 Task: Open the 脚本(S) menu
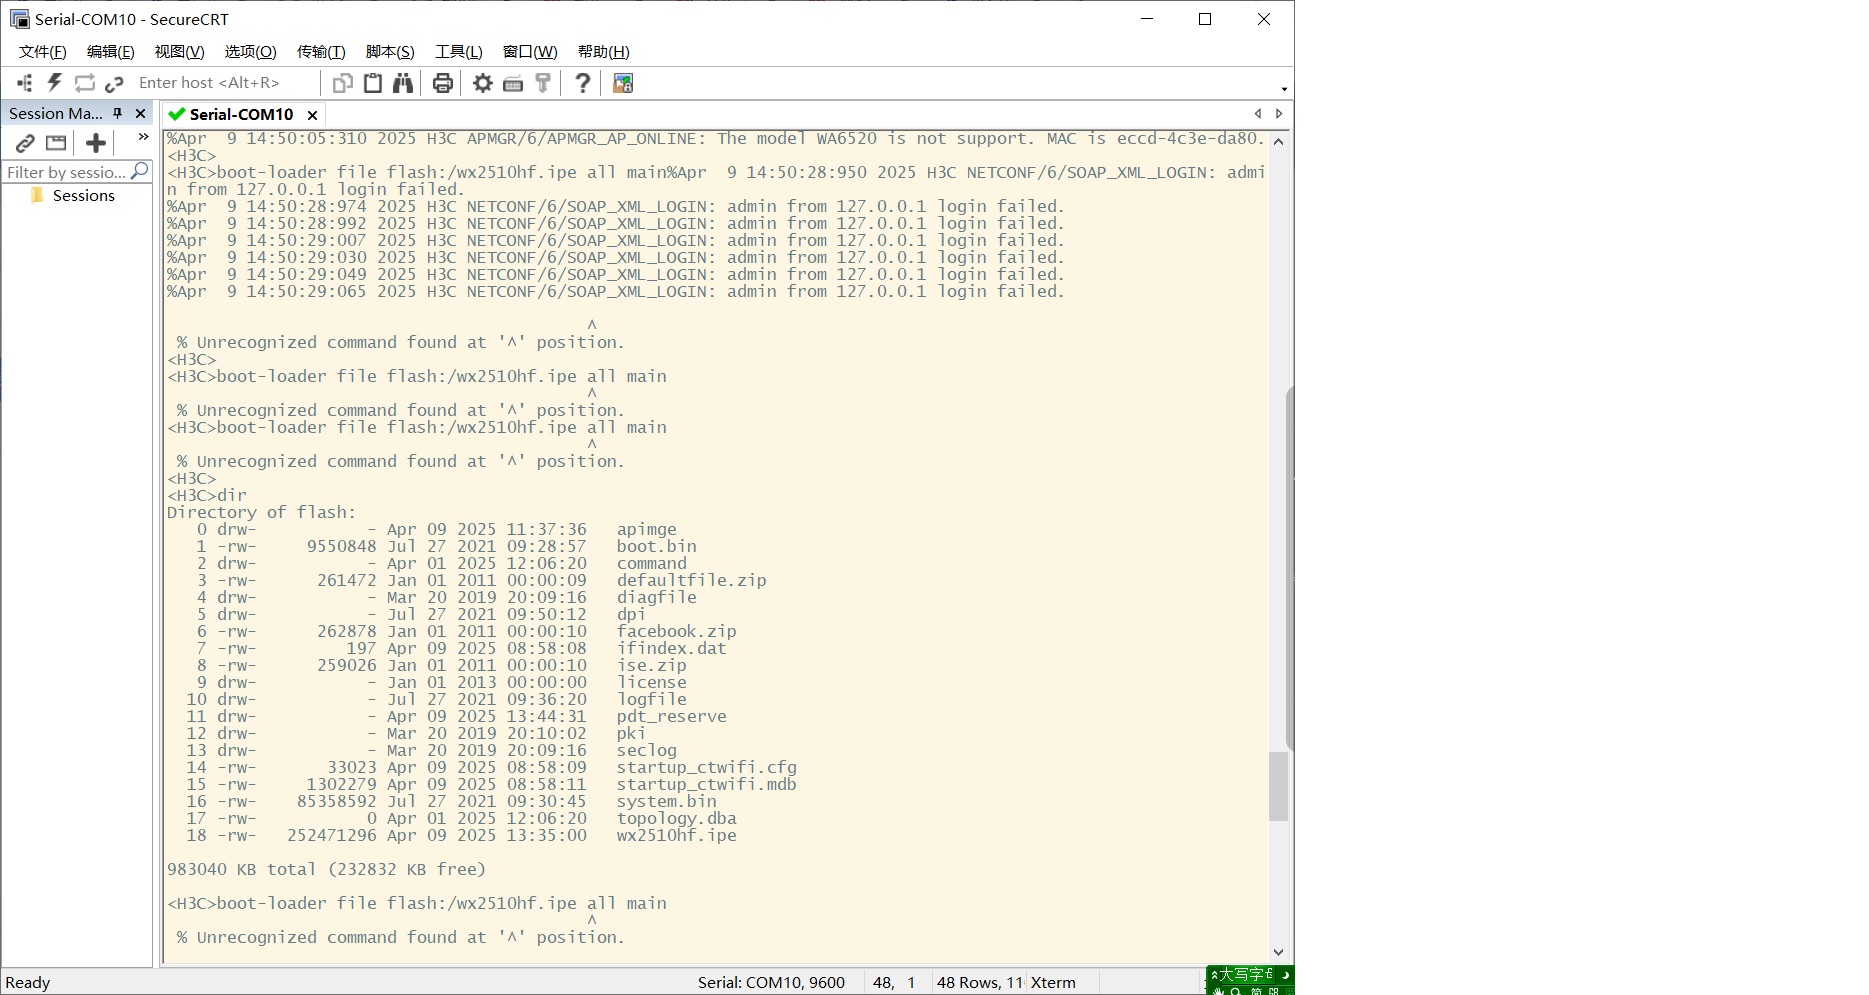pyautogui.click(x=389, y=52)
